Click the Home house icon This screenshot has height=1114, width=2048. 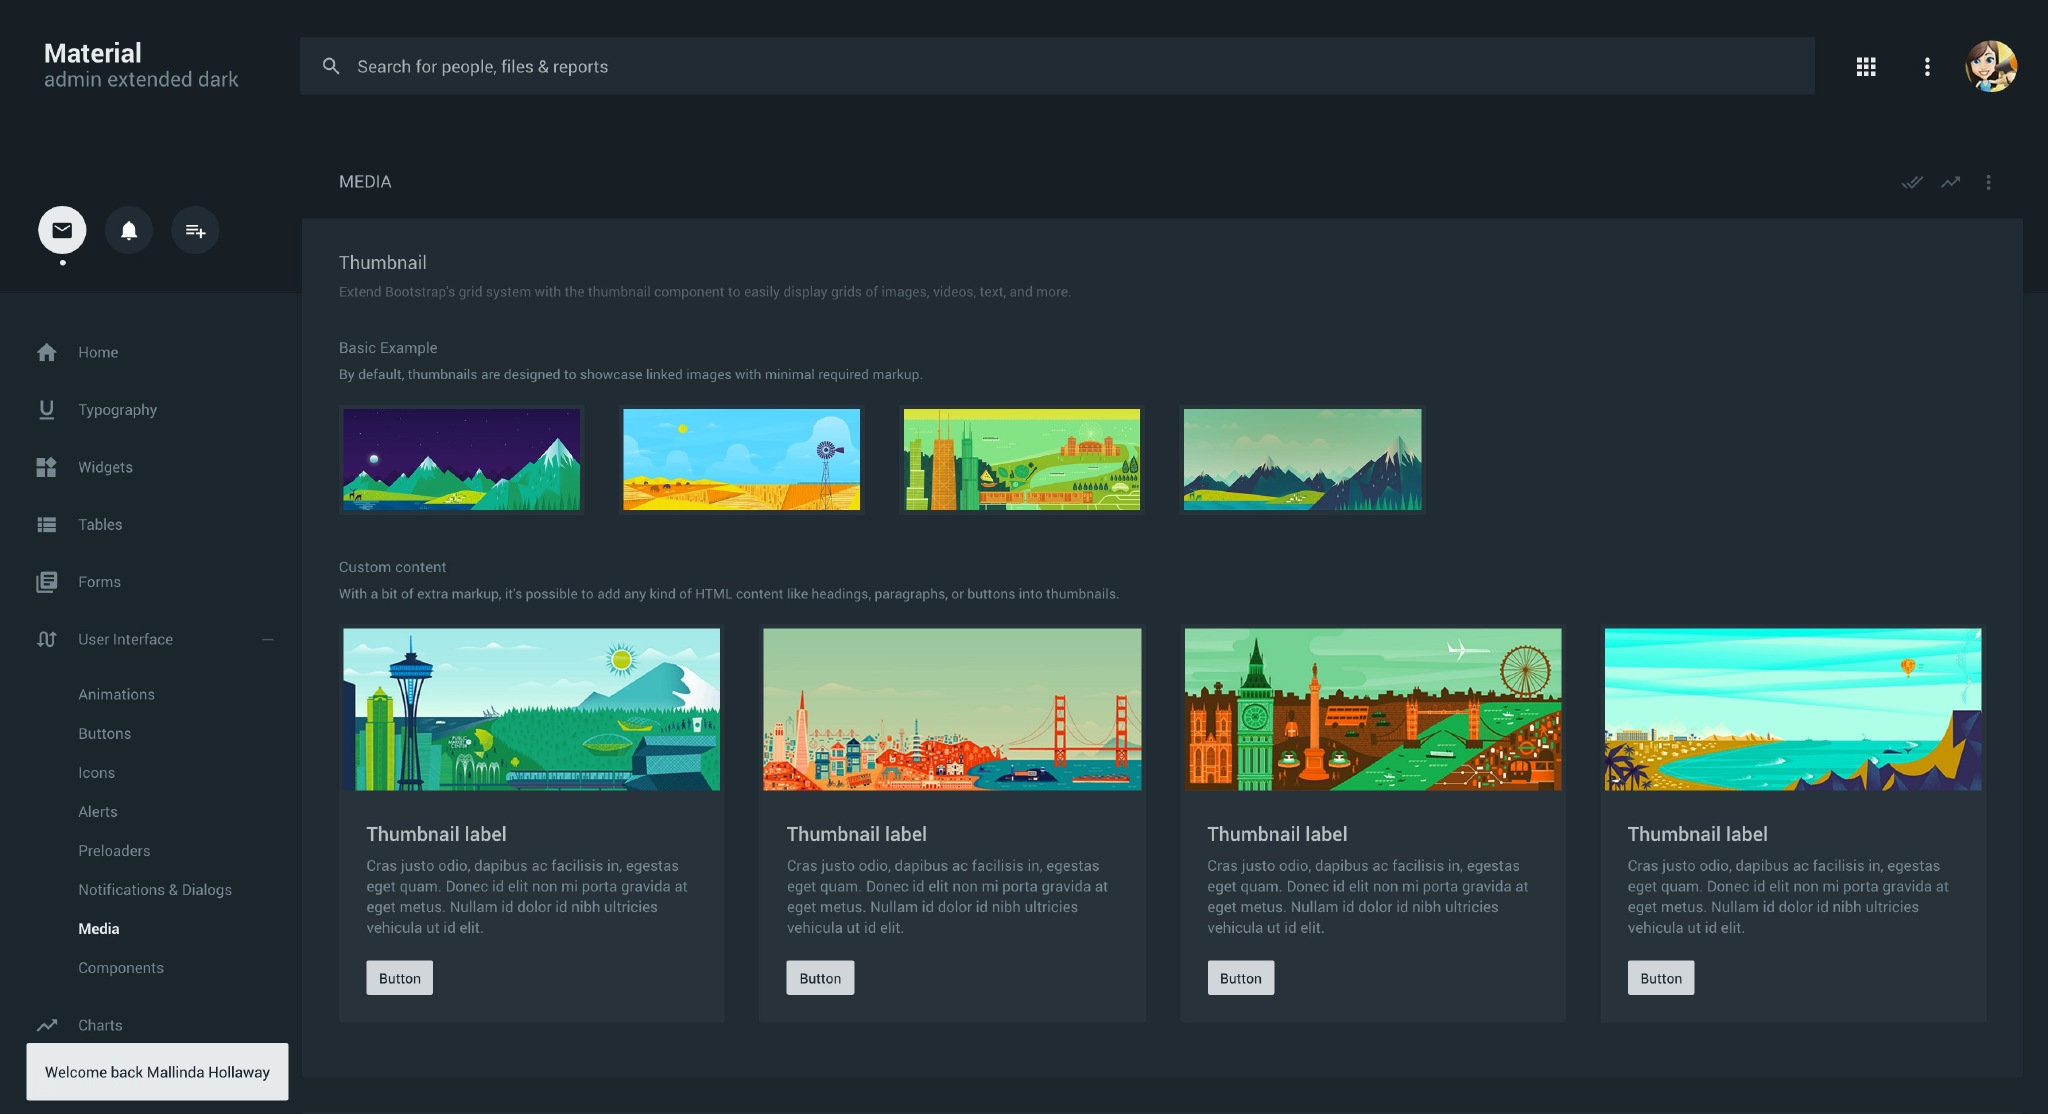[46, 352]
